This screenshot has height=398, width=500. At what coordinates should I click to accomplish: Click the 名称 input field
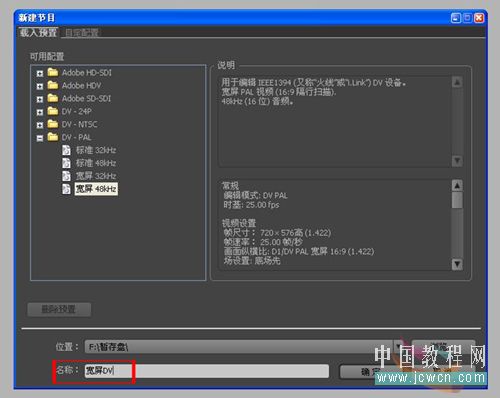[x=207, y=371]
